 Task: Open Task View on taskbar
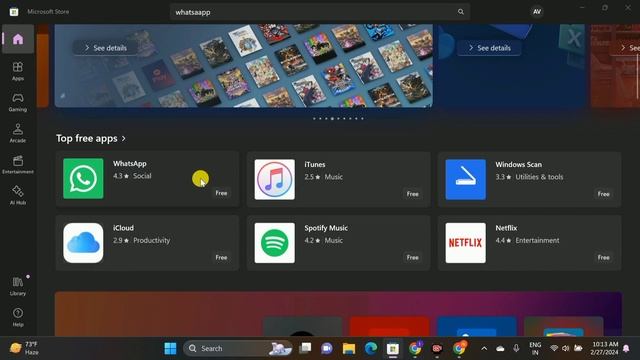305,348
